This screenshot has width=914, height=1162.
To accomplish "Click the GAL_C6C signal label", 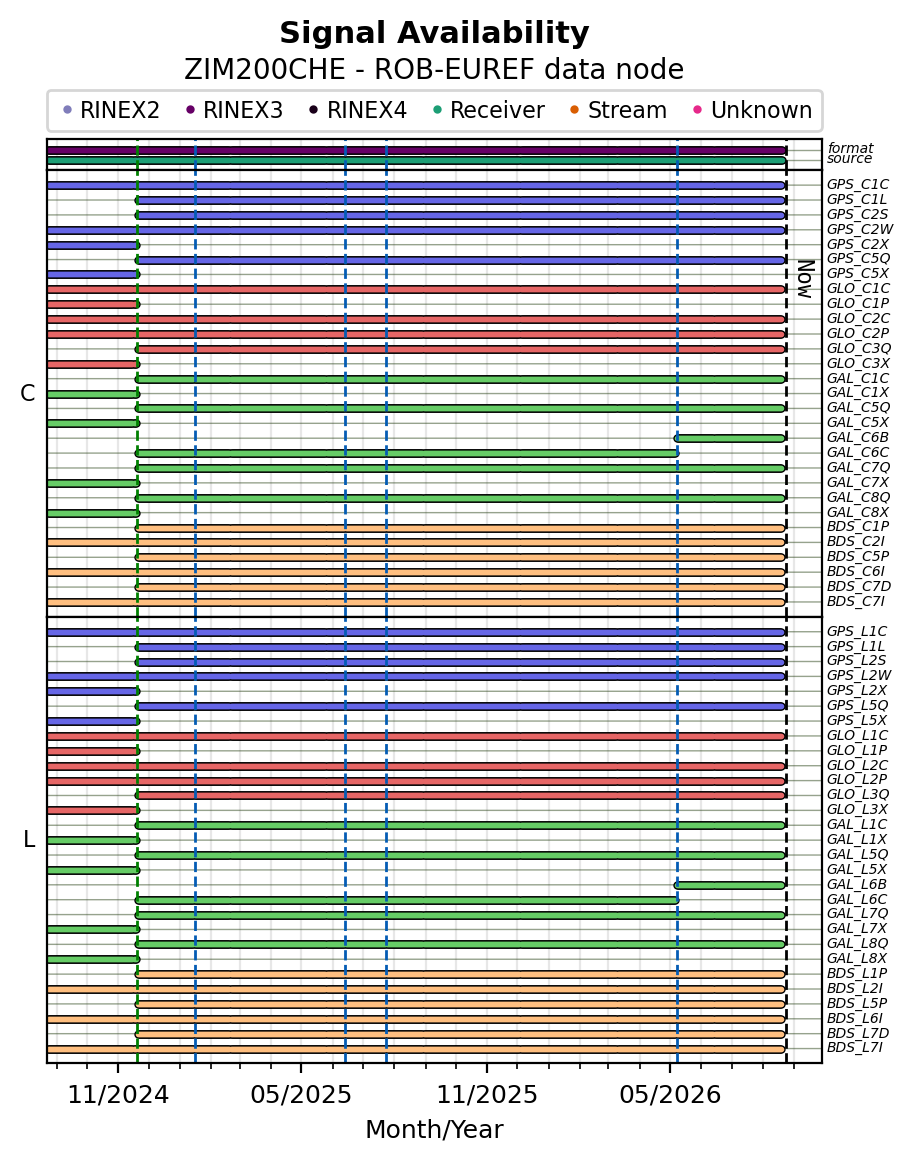I will click(858, 452).
